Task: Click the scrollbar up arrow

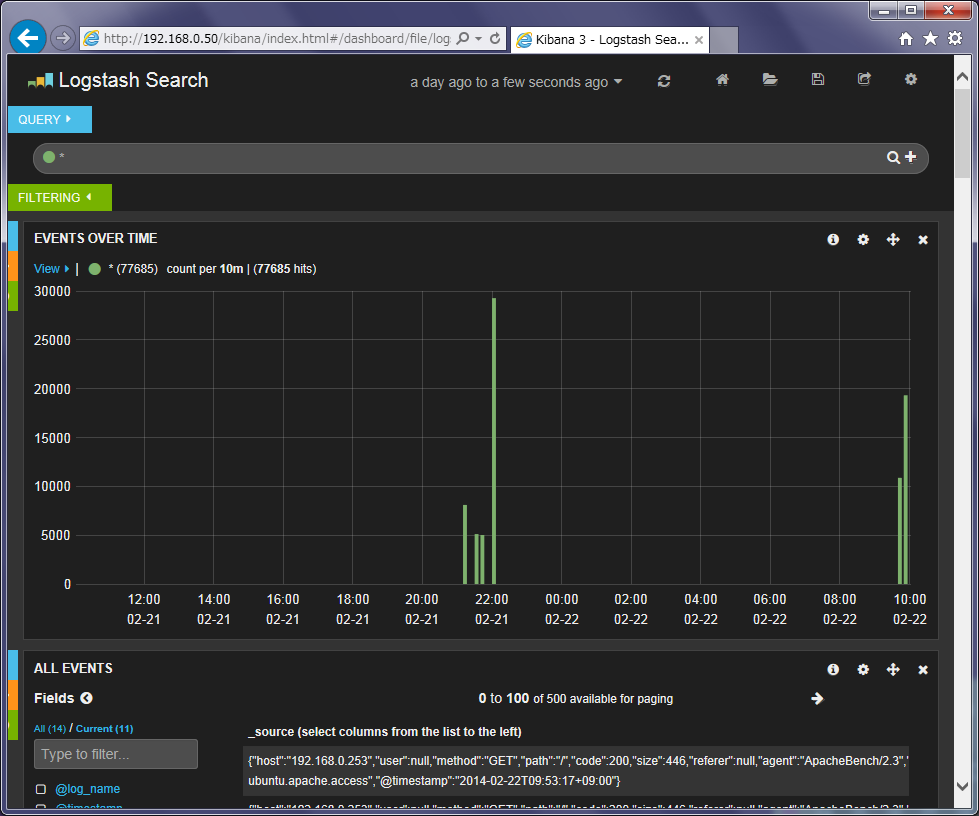Action: pyautogui.click(x=962, y=76)
